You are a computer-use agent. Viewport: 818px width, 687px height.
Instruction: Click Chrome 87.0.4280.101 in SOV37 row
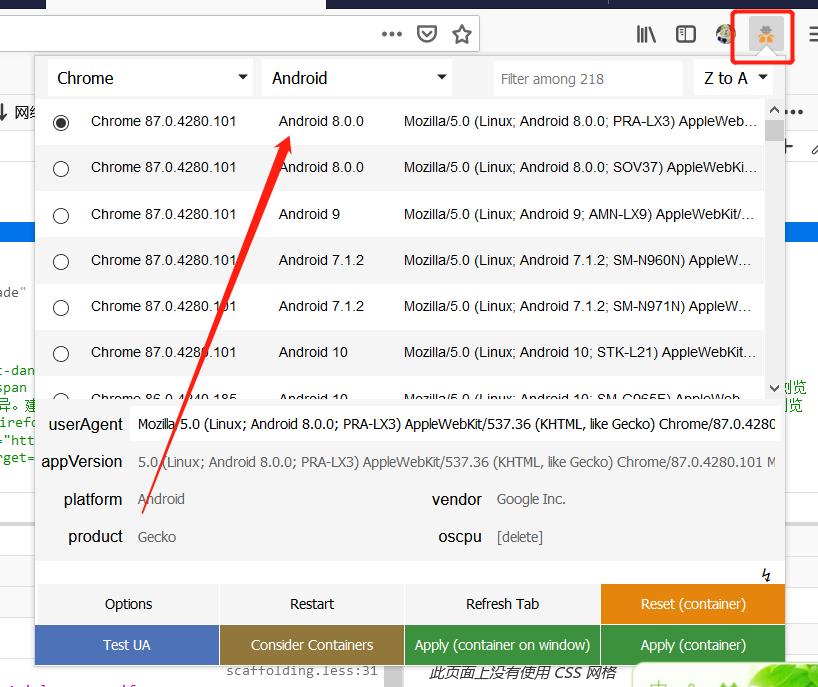pos(163,167)
